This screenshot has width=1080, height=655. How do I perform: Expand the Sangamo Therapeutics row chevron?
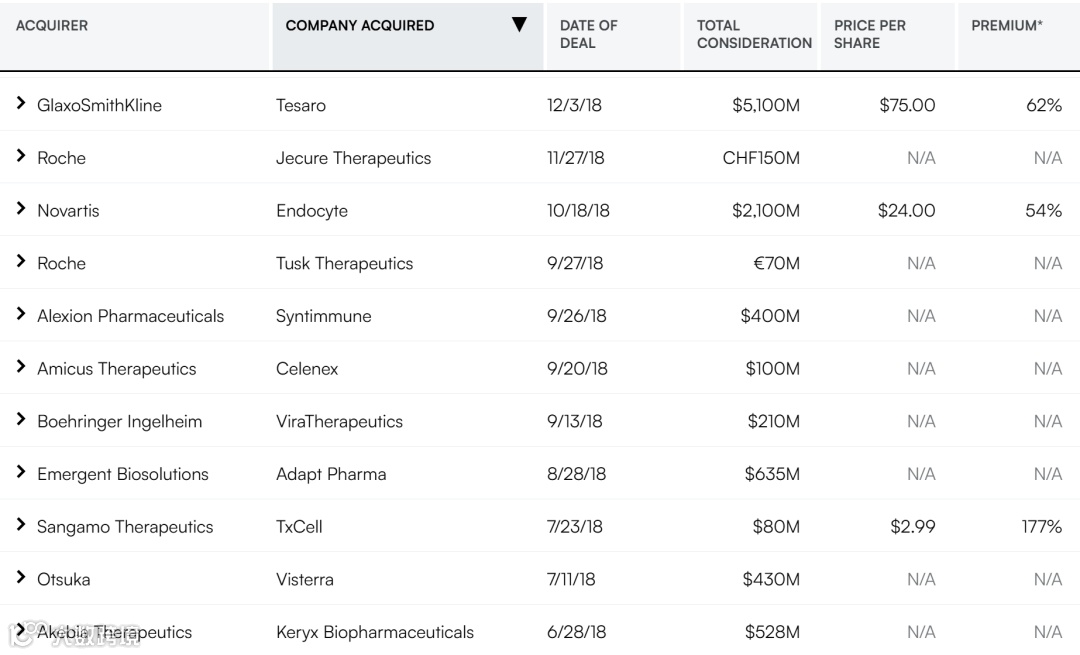20,525
